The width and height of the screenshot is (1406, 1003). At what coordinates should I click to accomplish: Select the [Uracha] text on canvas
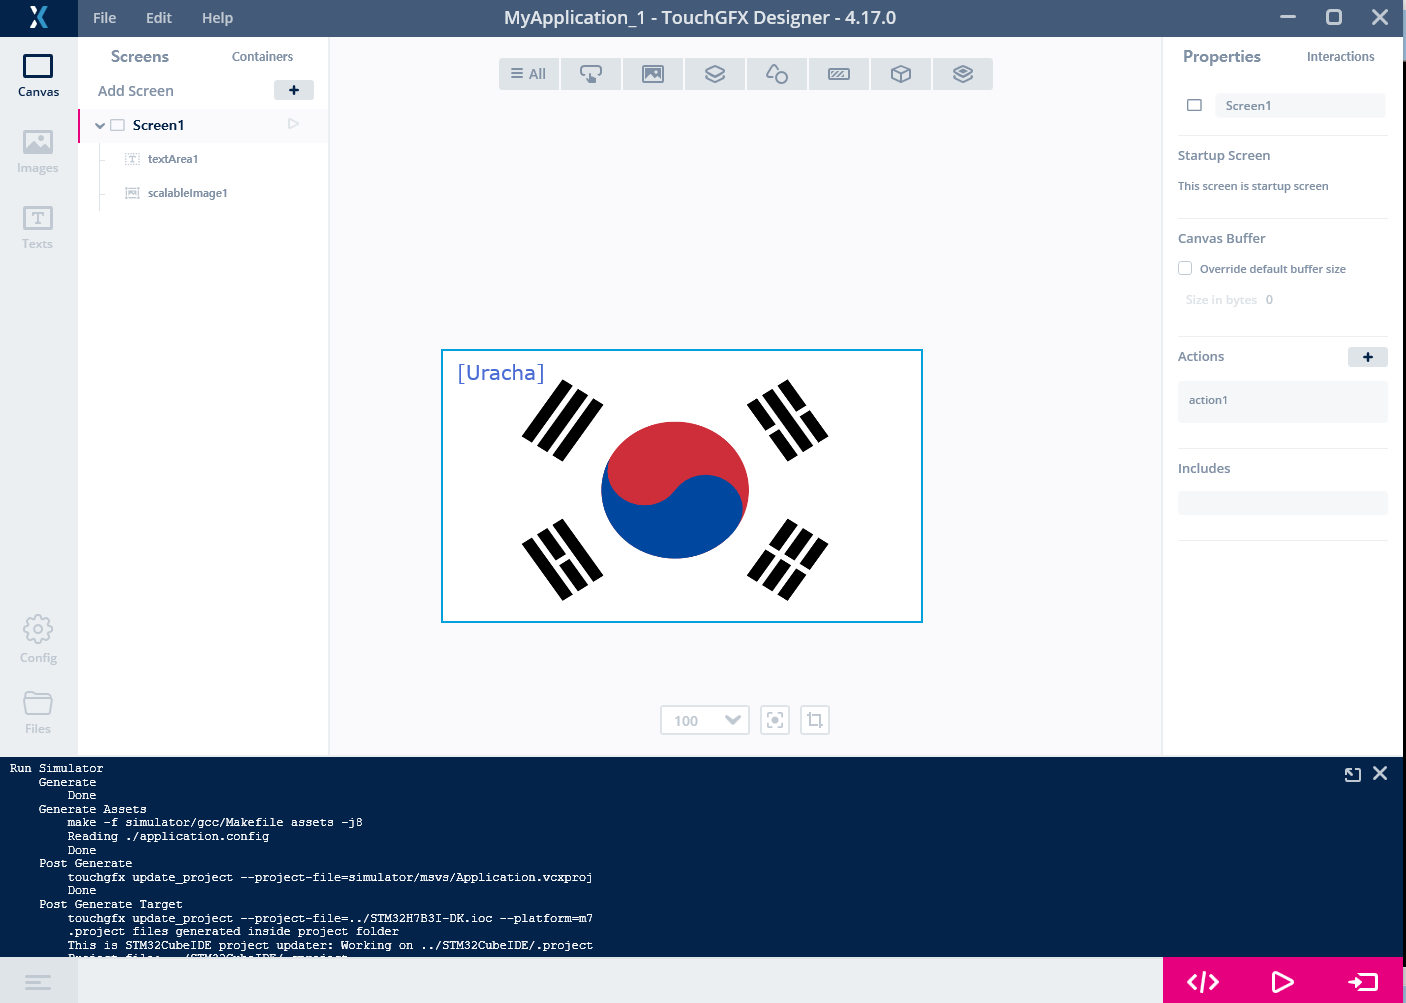[x=501, y=373]
